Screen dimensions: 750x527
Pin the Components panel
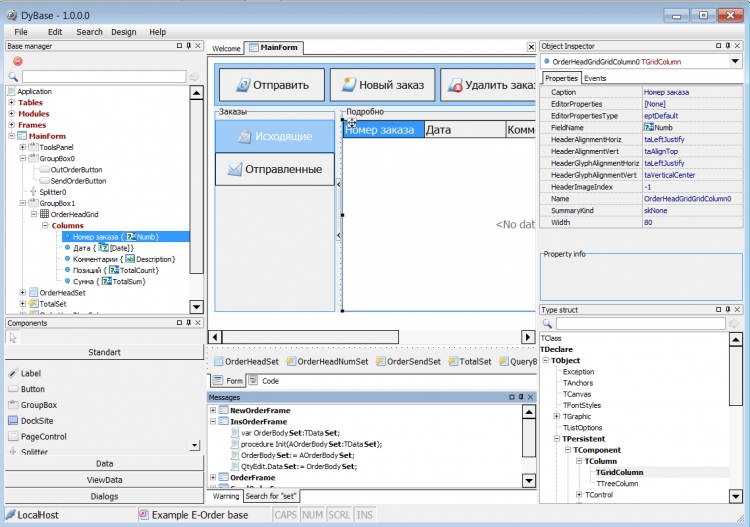[x=188, y=323]
